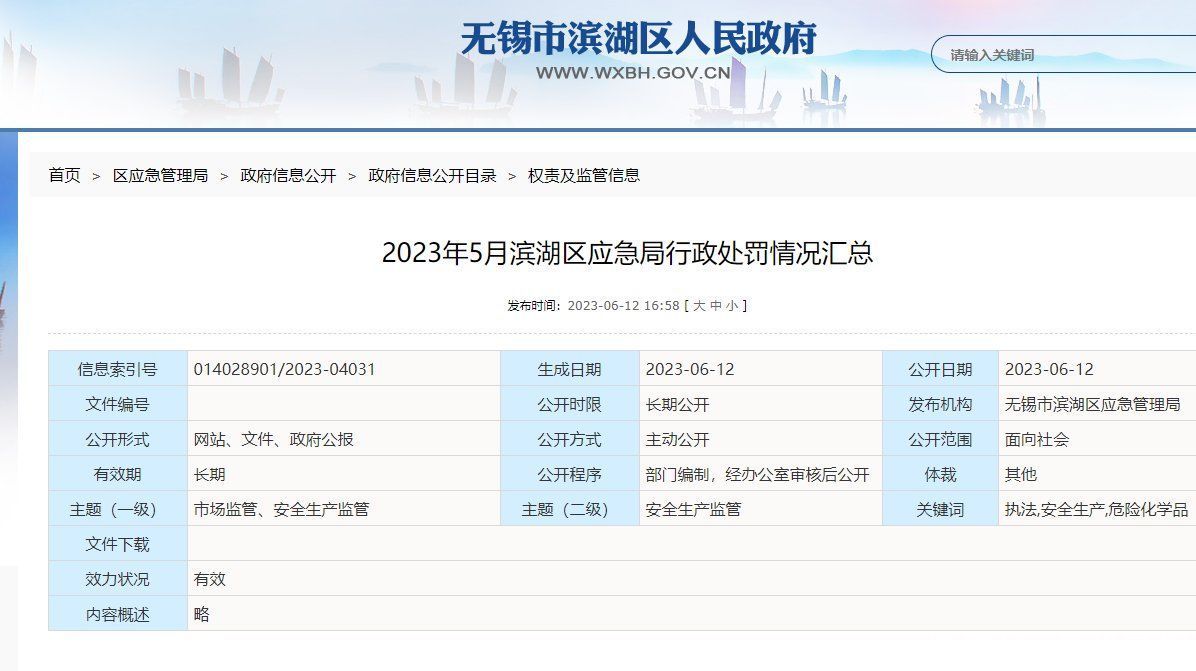
Task: Click the 文件下载 label cell
Action: 117,544
